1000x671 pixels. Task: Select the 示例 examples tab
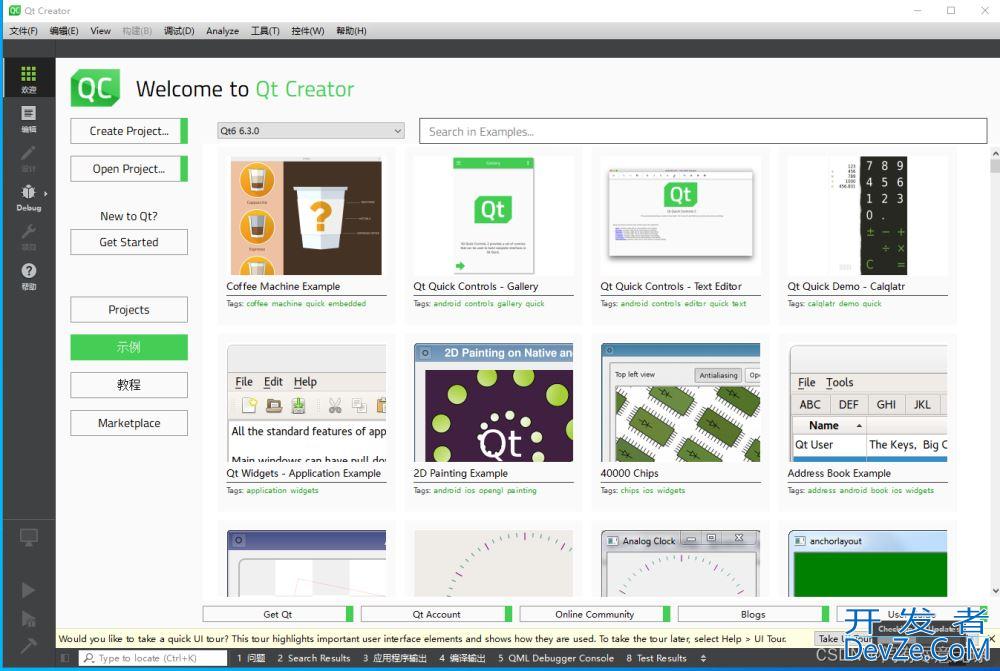point(129,347)
